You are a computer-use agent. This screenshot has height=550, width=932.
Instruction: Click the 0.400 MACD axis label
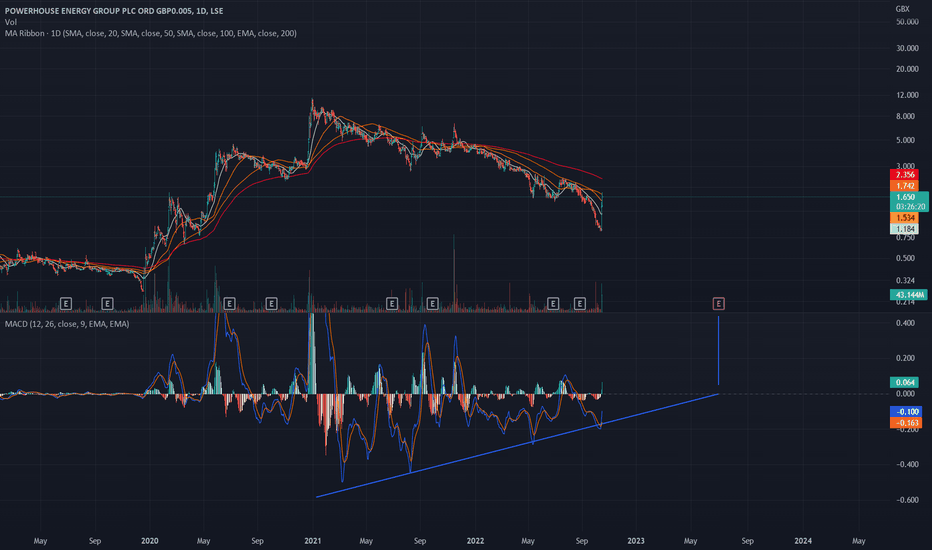point(905,323)
